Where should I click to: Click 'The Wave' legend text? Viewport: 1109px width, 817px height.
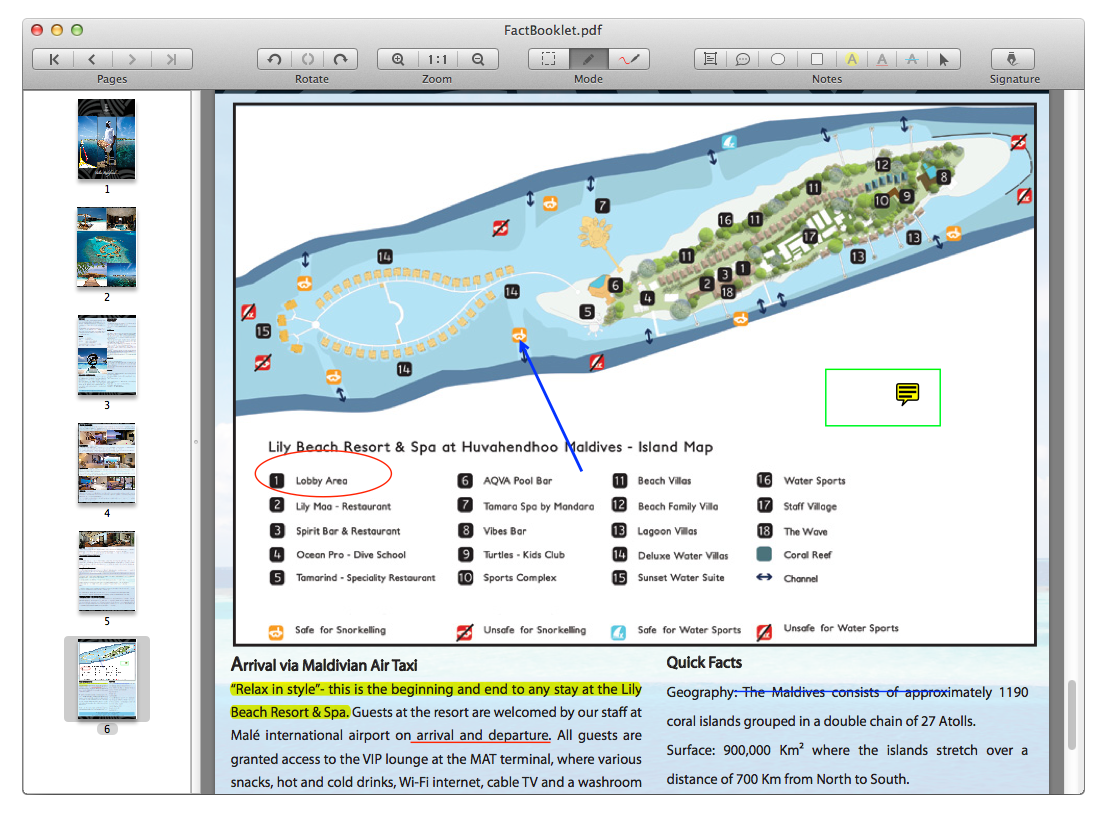coord(806,532)
